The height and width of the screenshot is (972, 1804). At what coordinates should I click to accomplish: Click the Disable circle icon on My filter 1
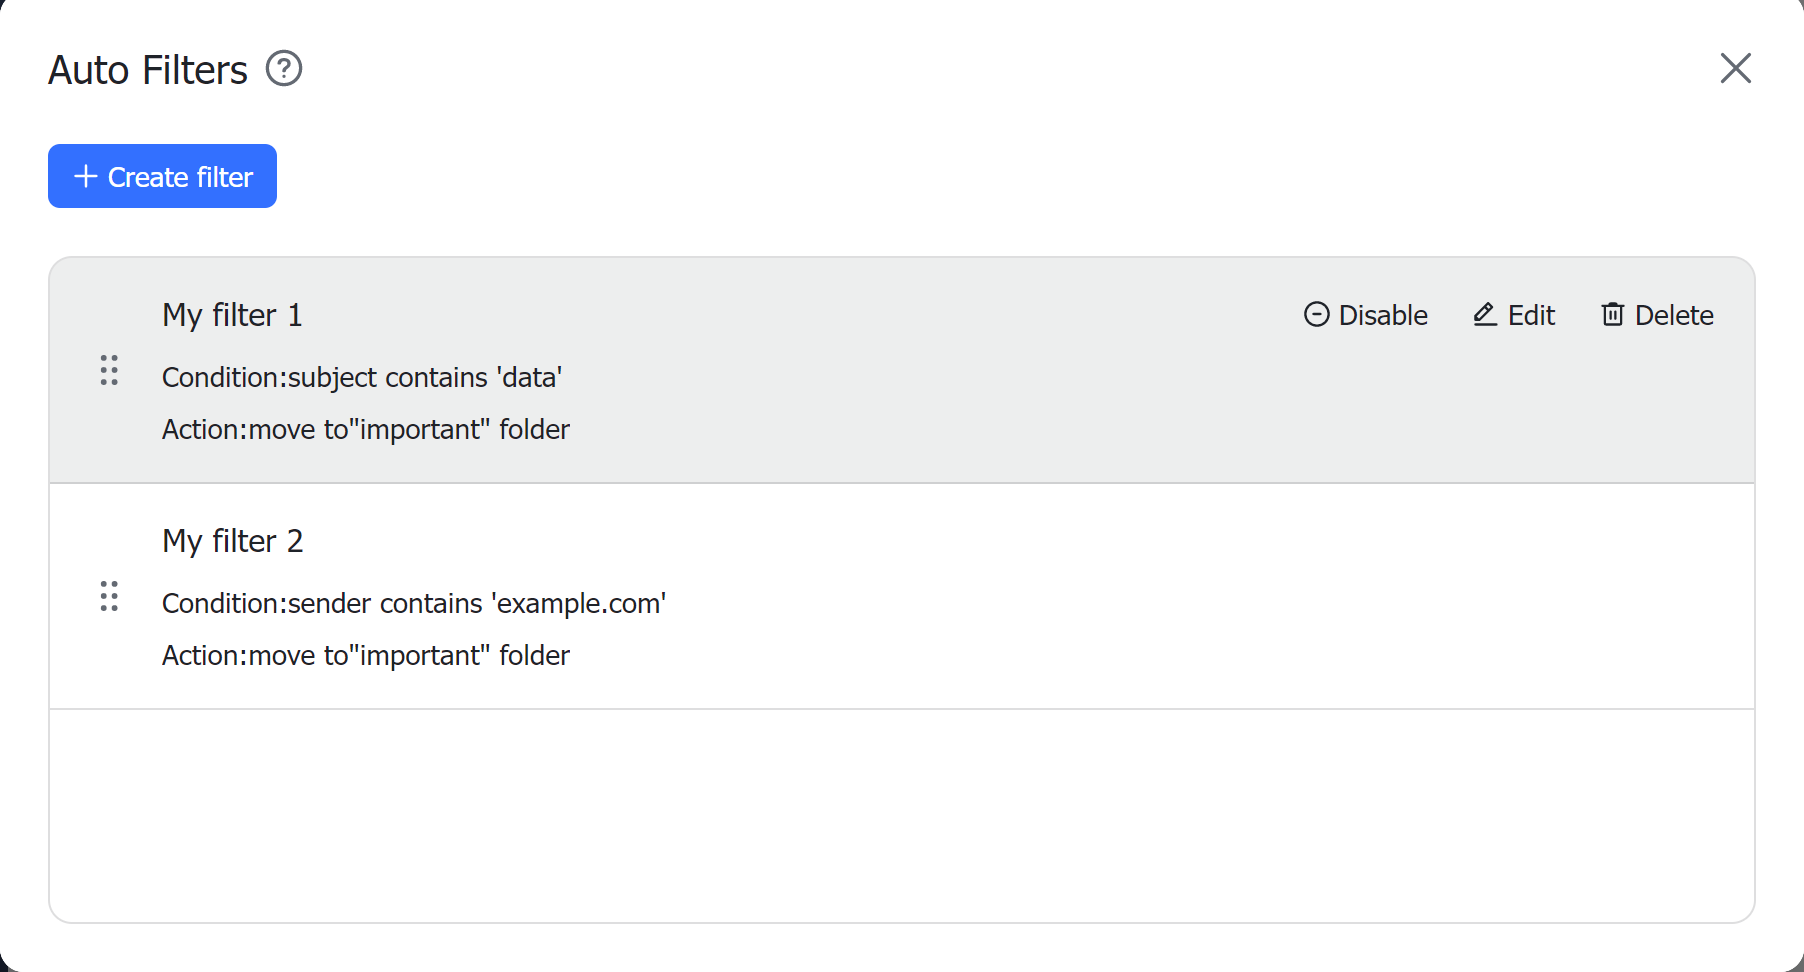click(1316, 314)
